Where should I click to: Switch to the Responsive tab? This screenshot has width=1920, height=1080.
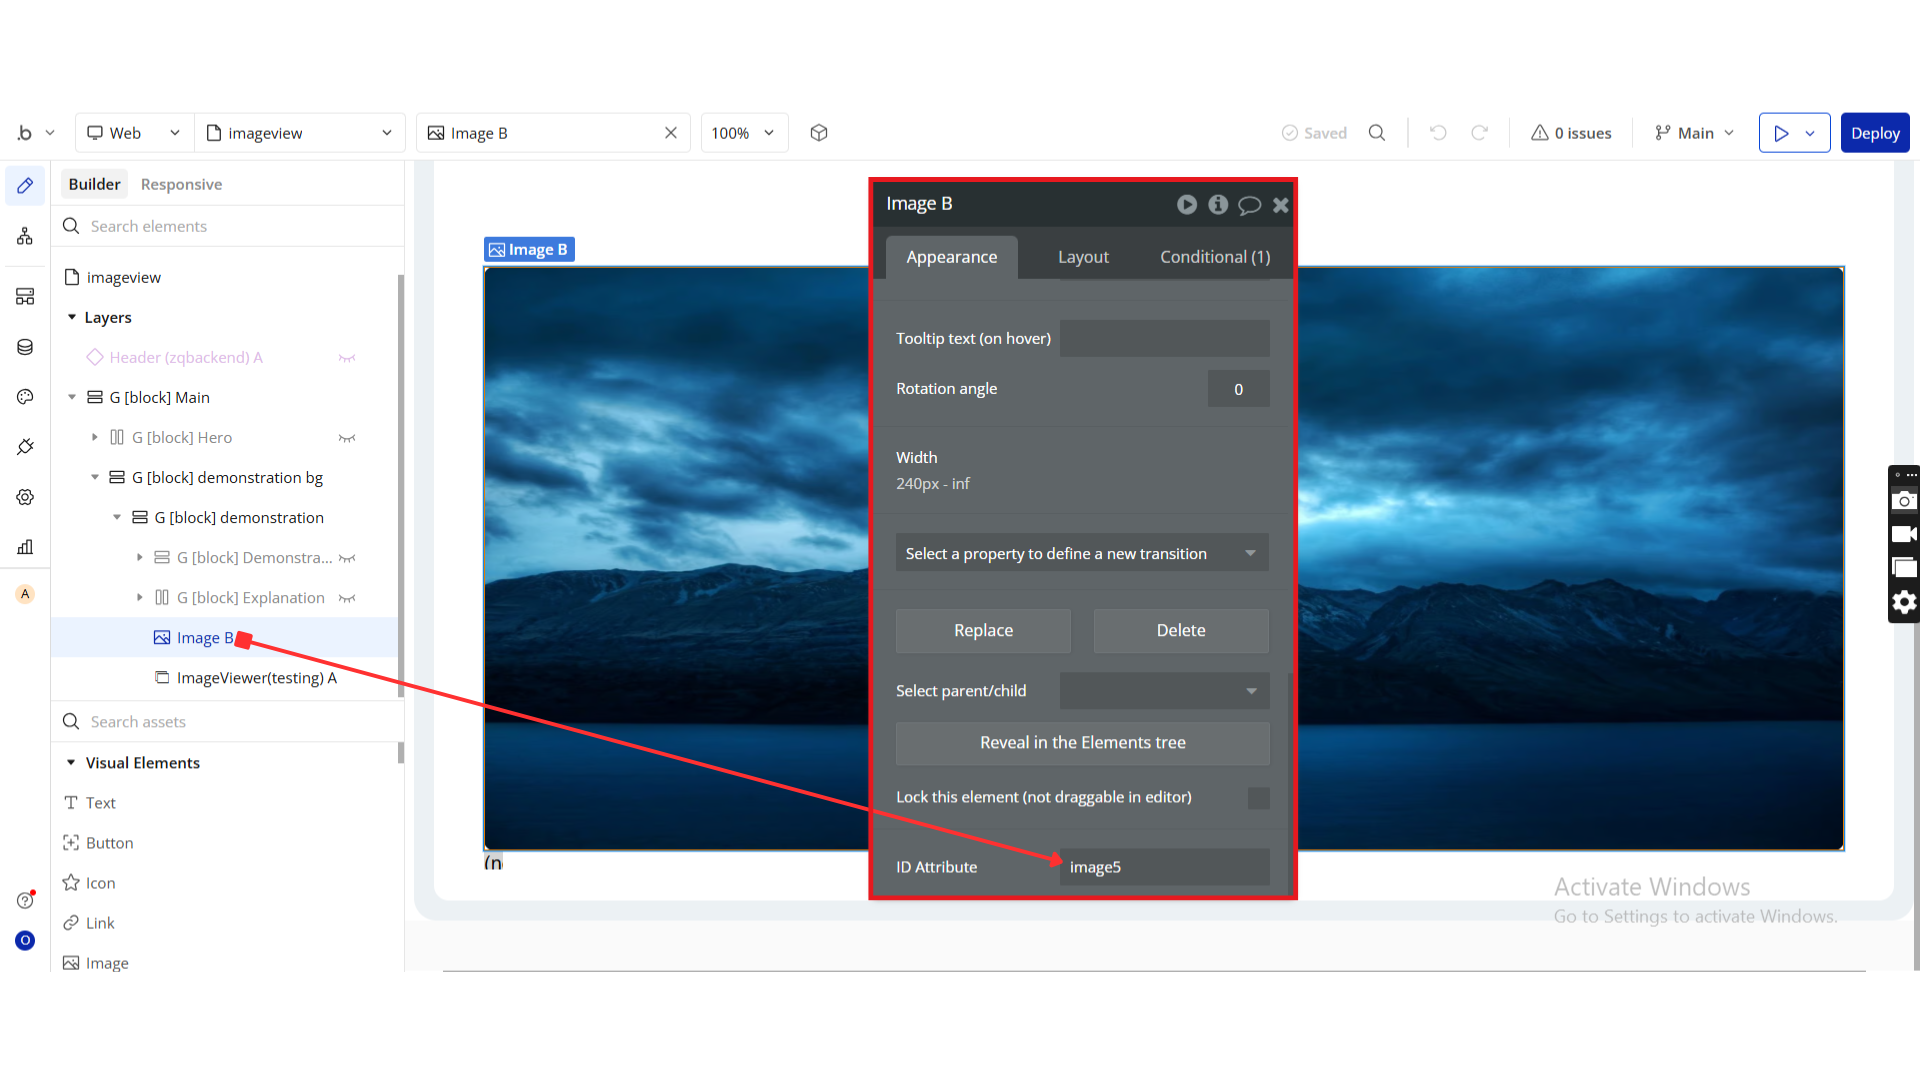point(181,184)
